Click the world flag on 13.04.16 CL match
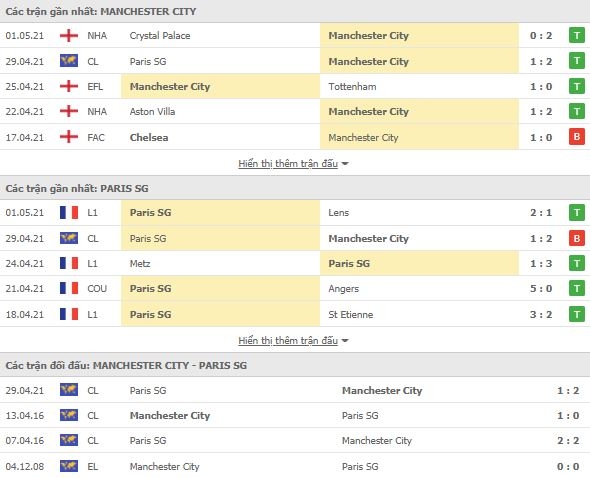This screenshot has height=478, width=590. 69,415
